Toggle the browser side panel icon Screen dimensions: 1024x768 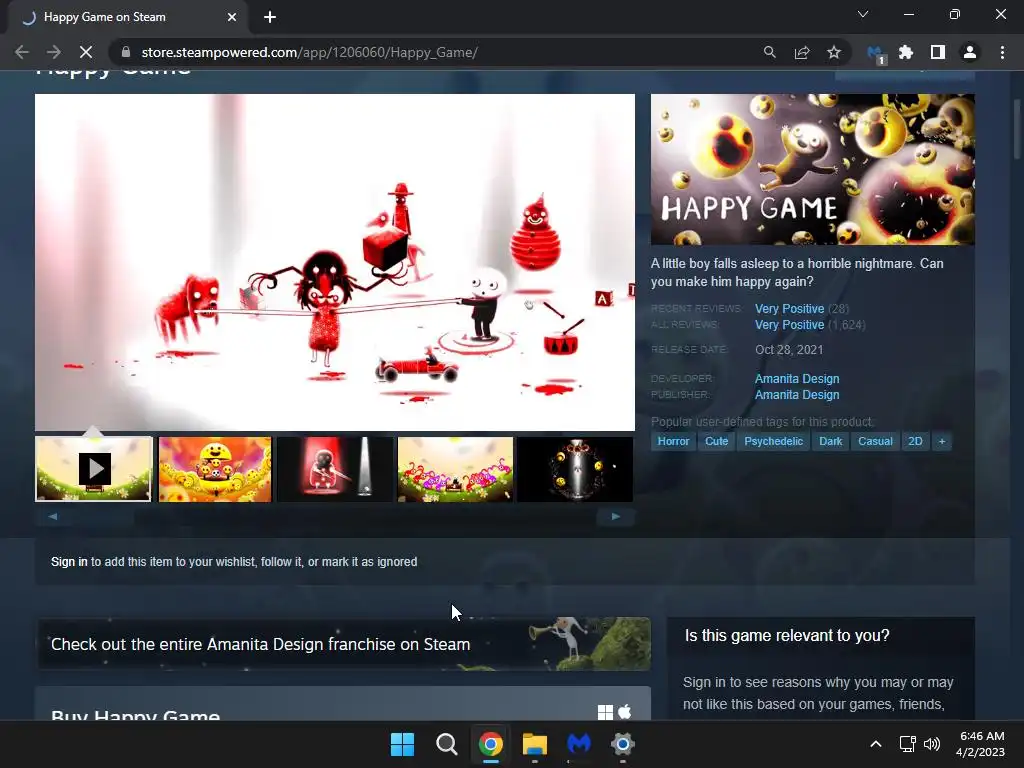pyautogui.click(x=938, y=52)
